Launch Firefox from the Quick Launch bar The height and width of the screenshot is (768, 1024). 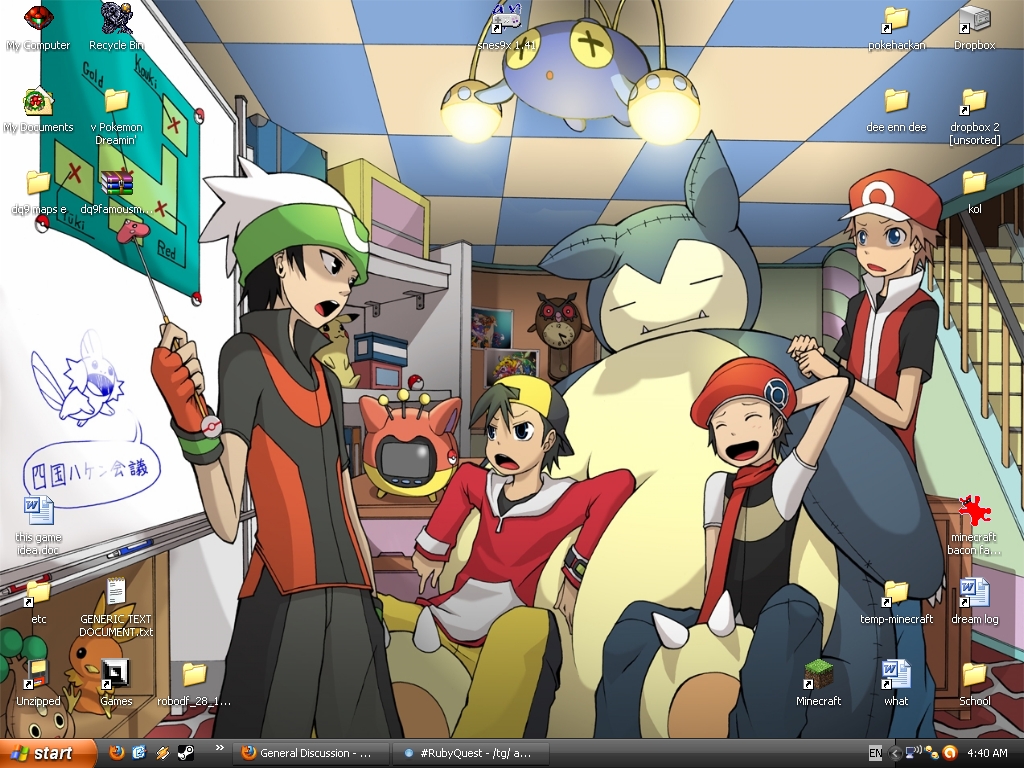coord(117,752)
